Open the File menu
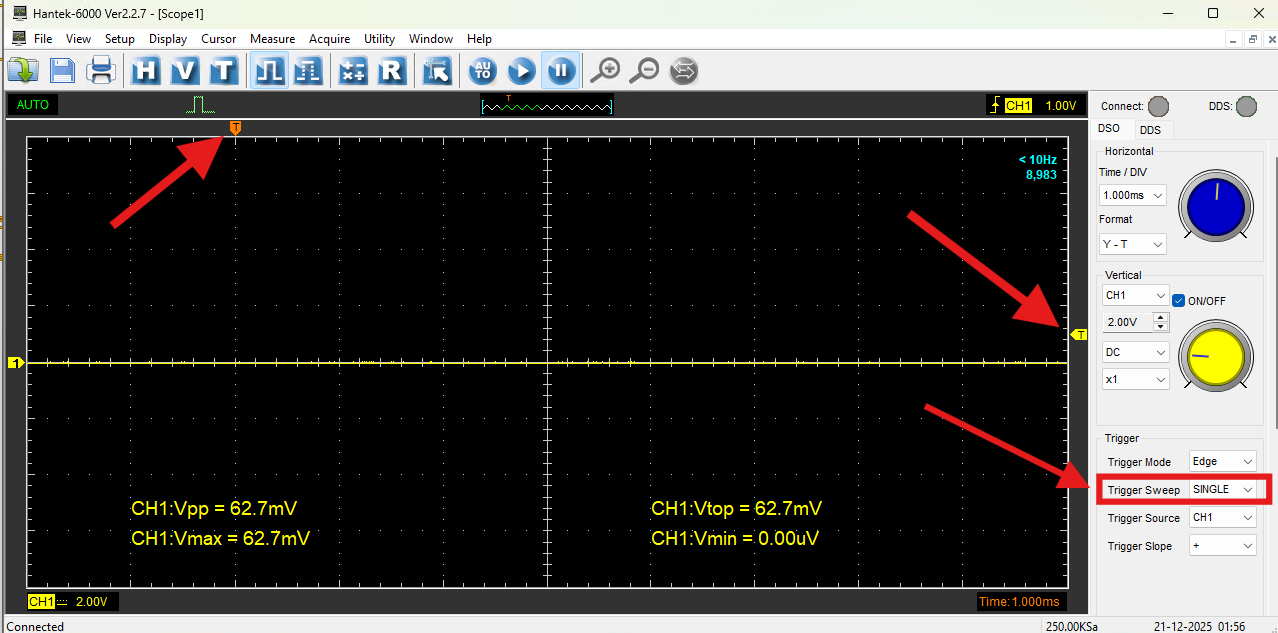The width and height of the screenshot is (1278, 633). coord(43,39)
